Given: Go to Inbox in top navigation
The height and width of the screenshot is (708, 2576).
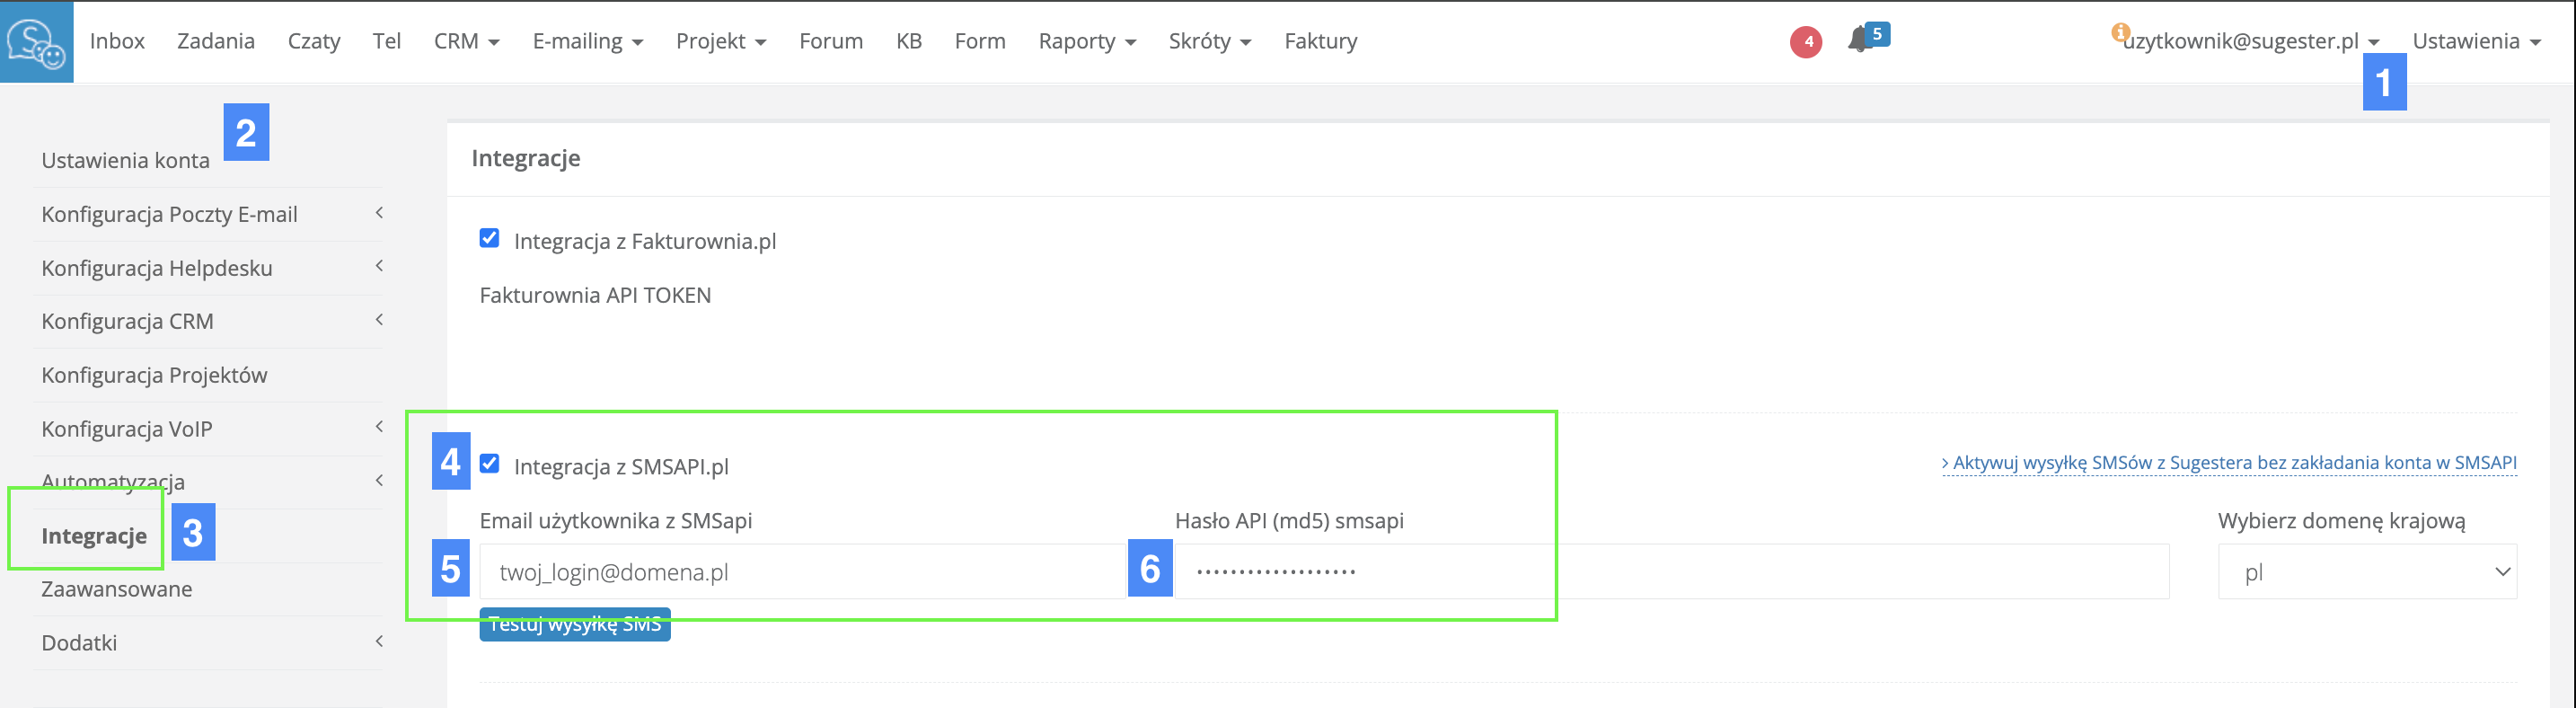Looking at the screenshot, I should pos(117,42).
